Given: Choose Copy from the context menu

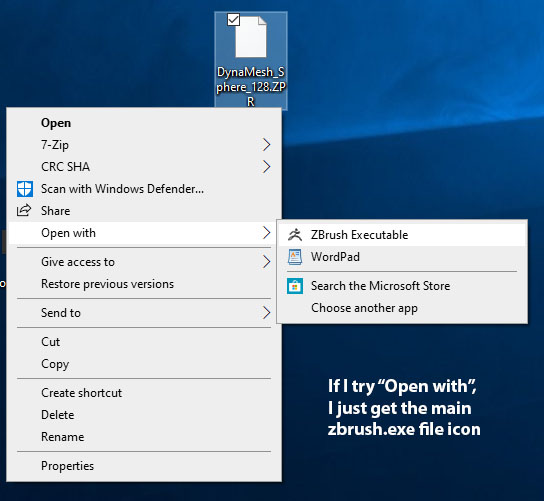Looking at the screenshot, I should tap(144, 364).
